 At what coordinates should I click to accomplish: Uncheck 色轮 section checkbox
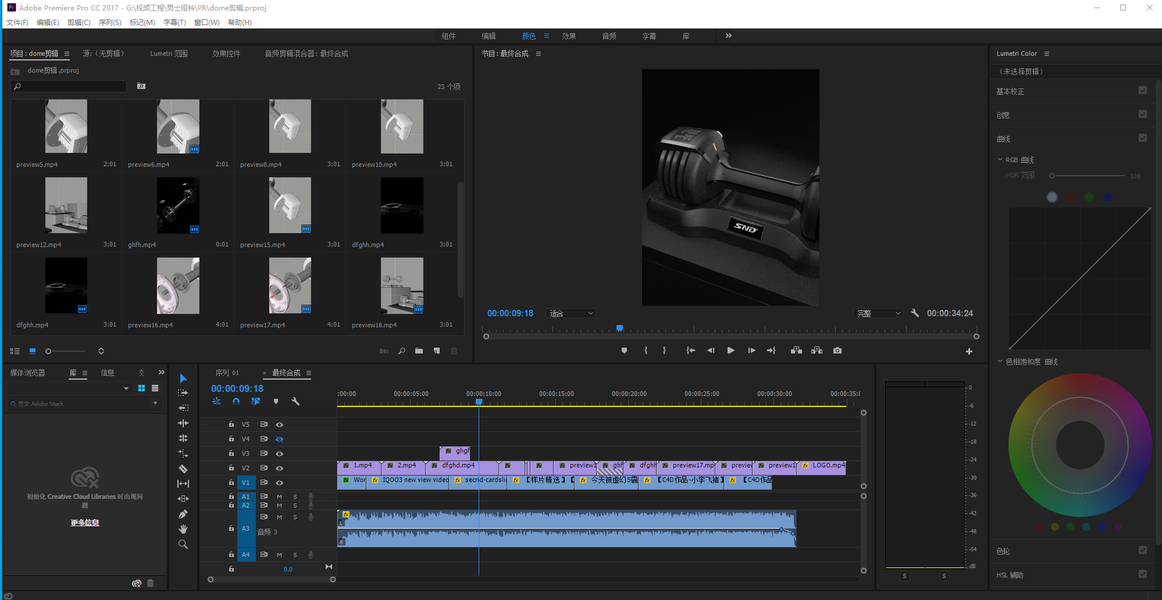(x=1142, y=550)
